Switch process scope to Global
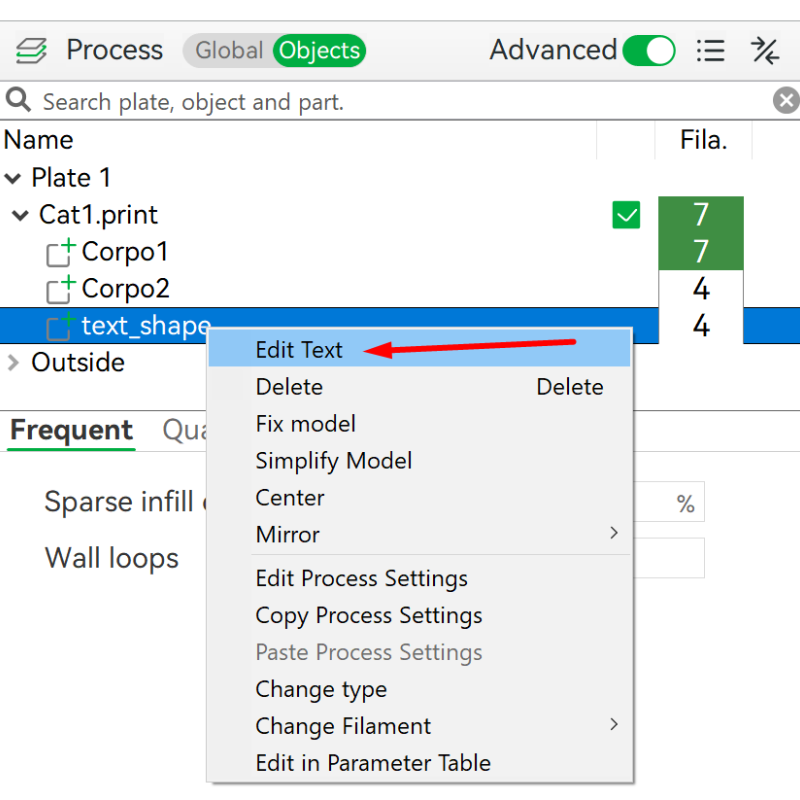800x800 pixels. click(228, 50)
